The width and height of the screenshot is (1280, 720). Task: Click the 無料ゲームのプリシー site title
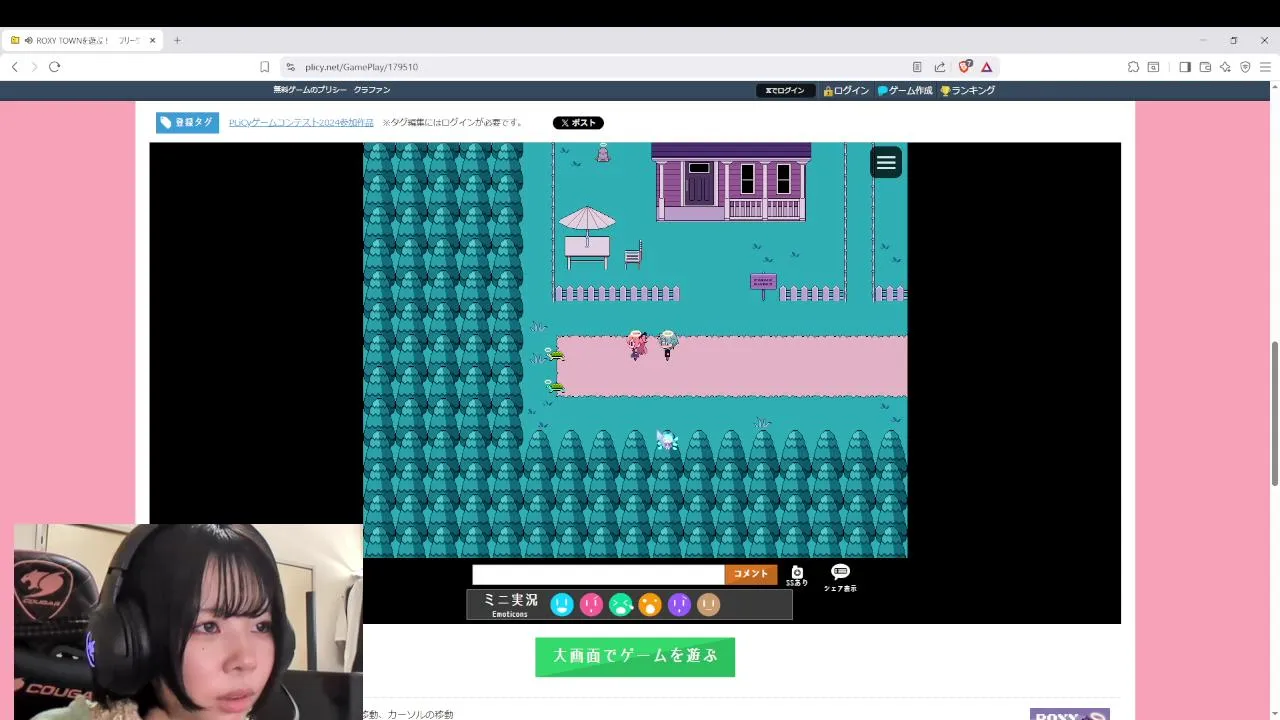click(310, 90)
